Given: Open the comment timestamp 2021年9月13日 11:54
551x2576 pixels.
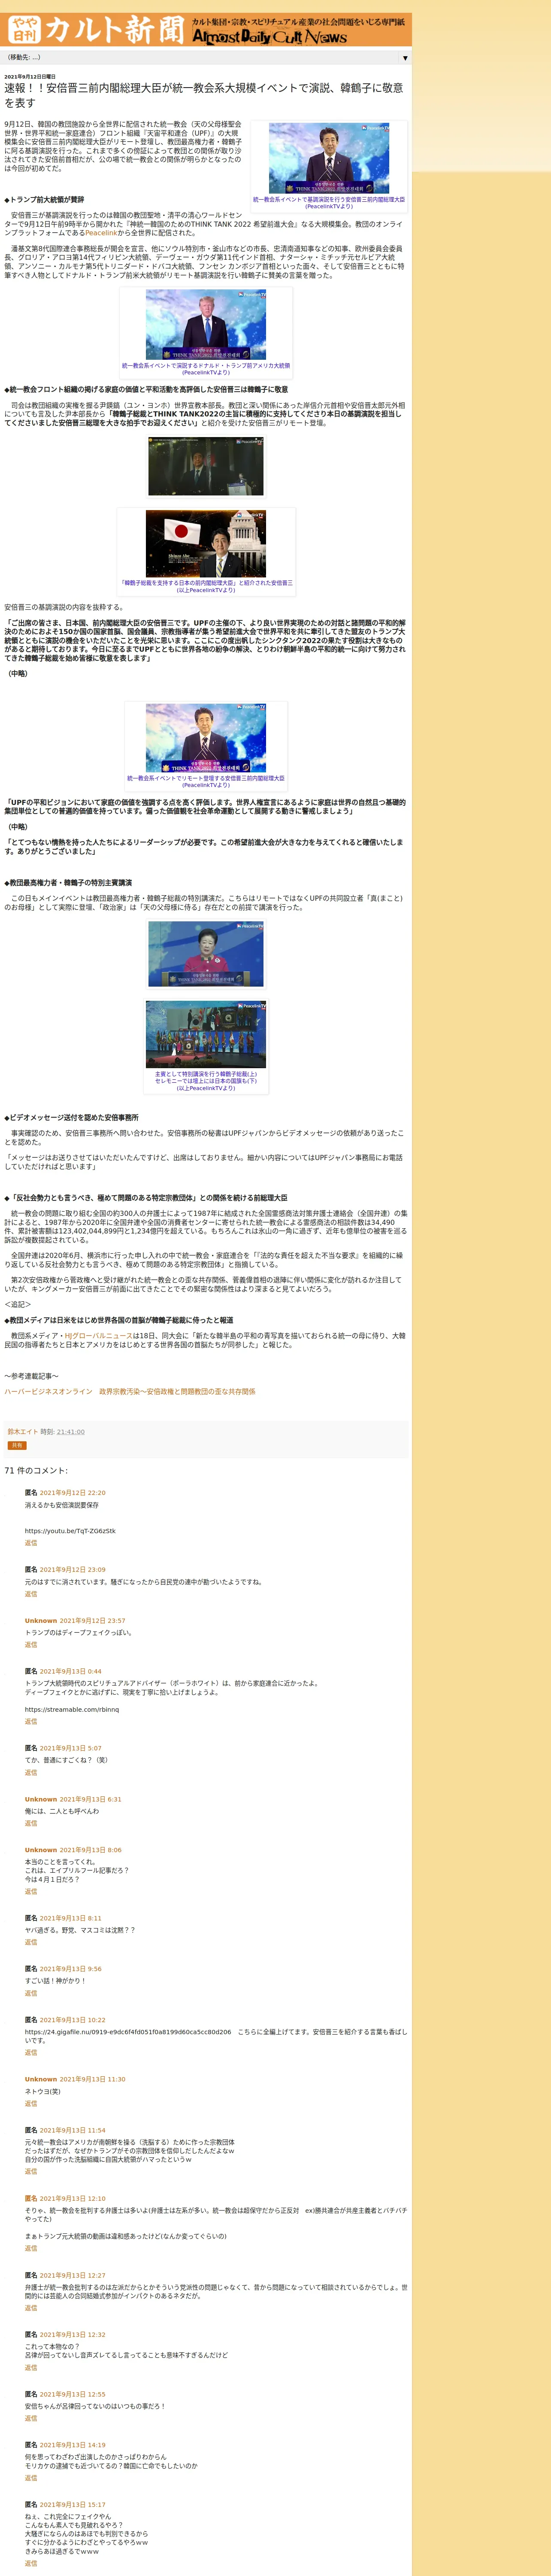Looking at the screenshot, I should (72, 2130).
